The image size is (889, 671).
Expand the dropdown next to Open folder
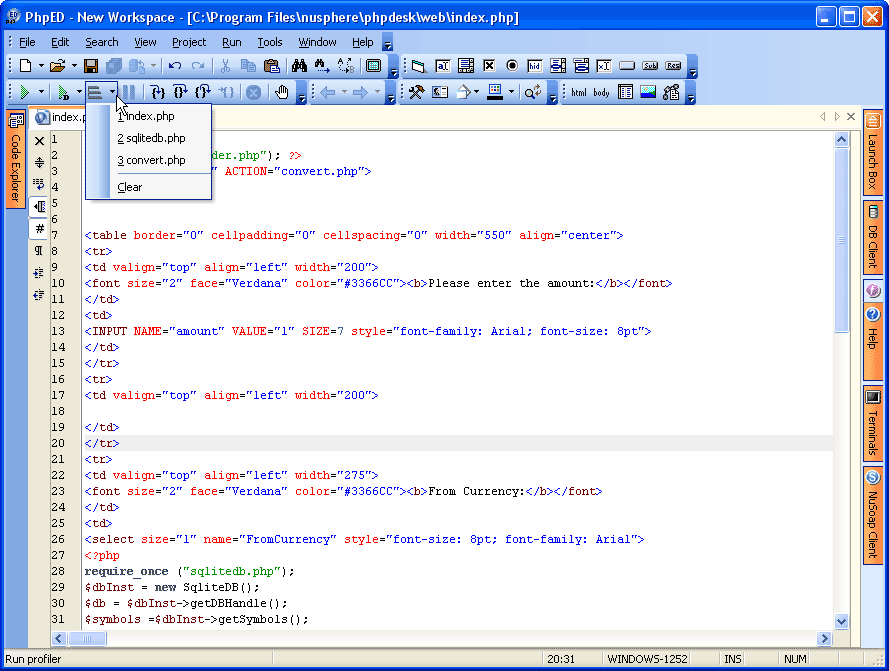click(73, 66)
